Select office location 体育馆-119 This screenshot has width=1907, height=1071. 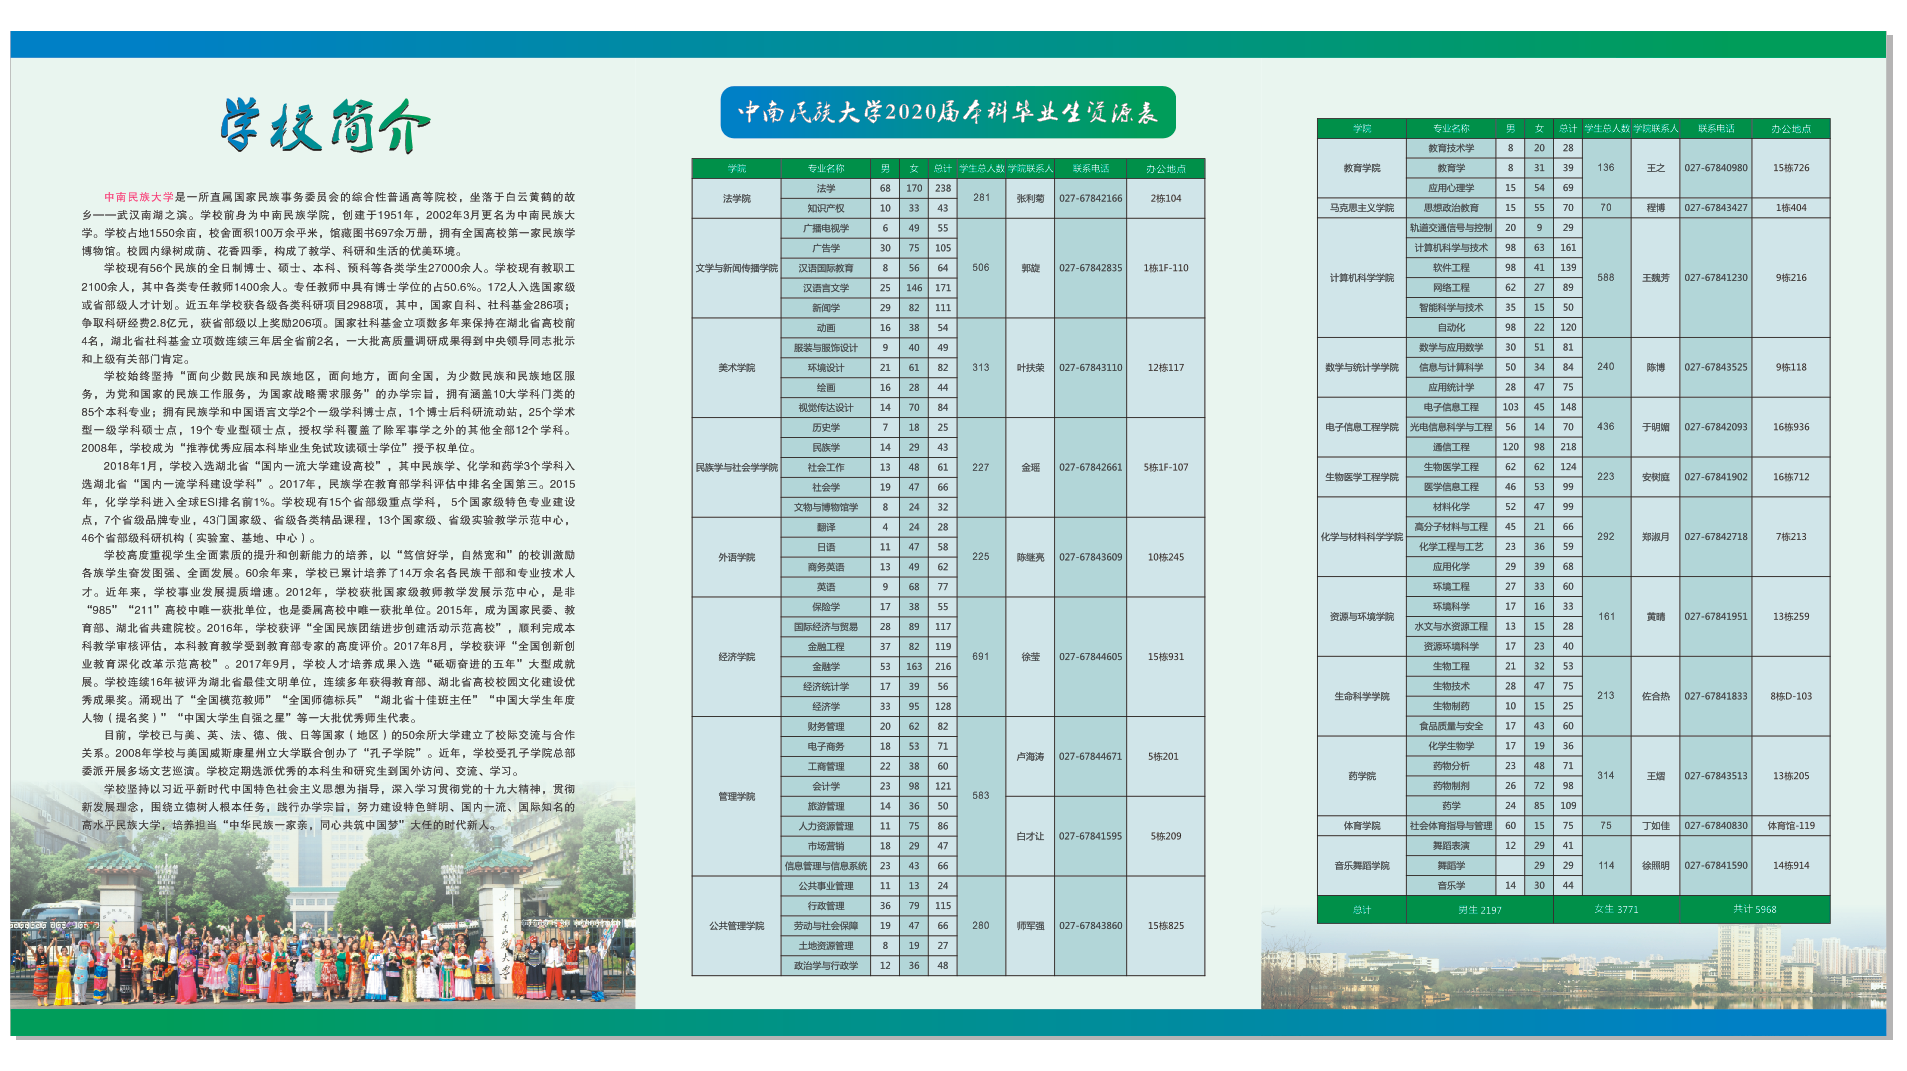(x=1790, y=826)
